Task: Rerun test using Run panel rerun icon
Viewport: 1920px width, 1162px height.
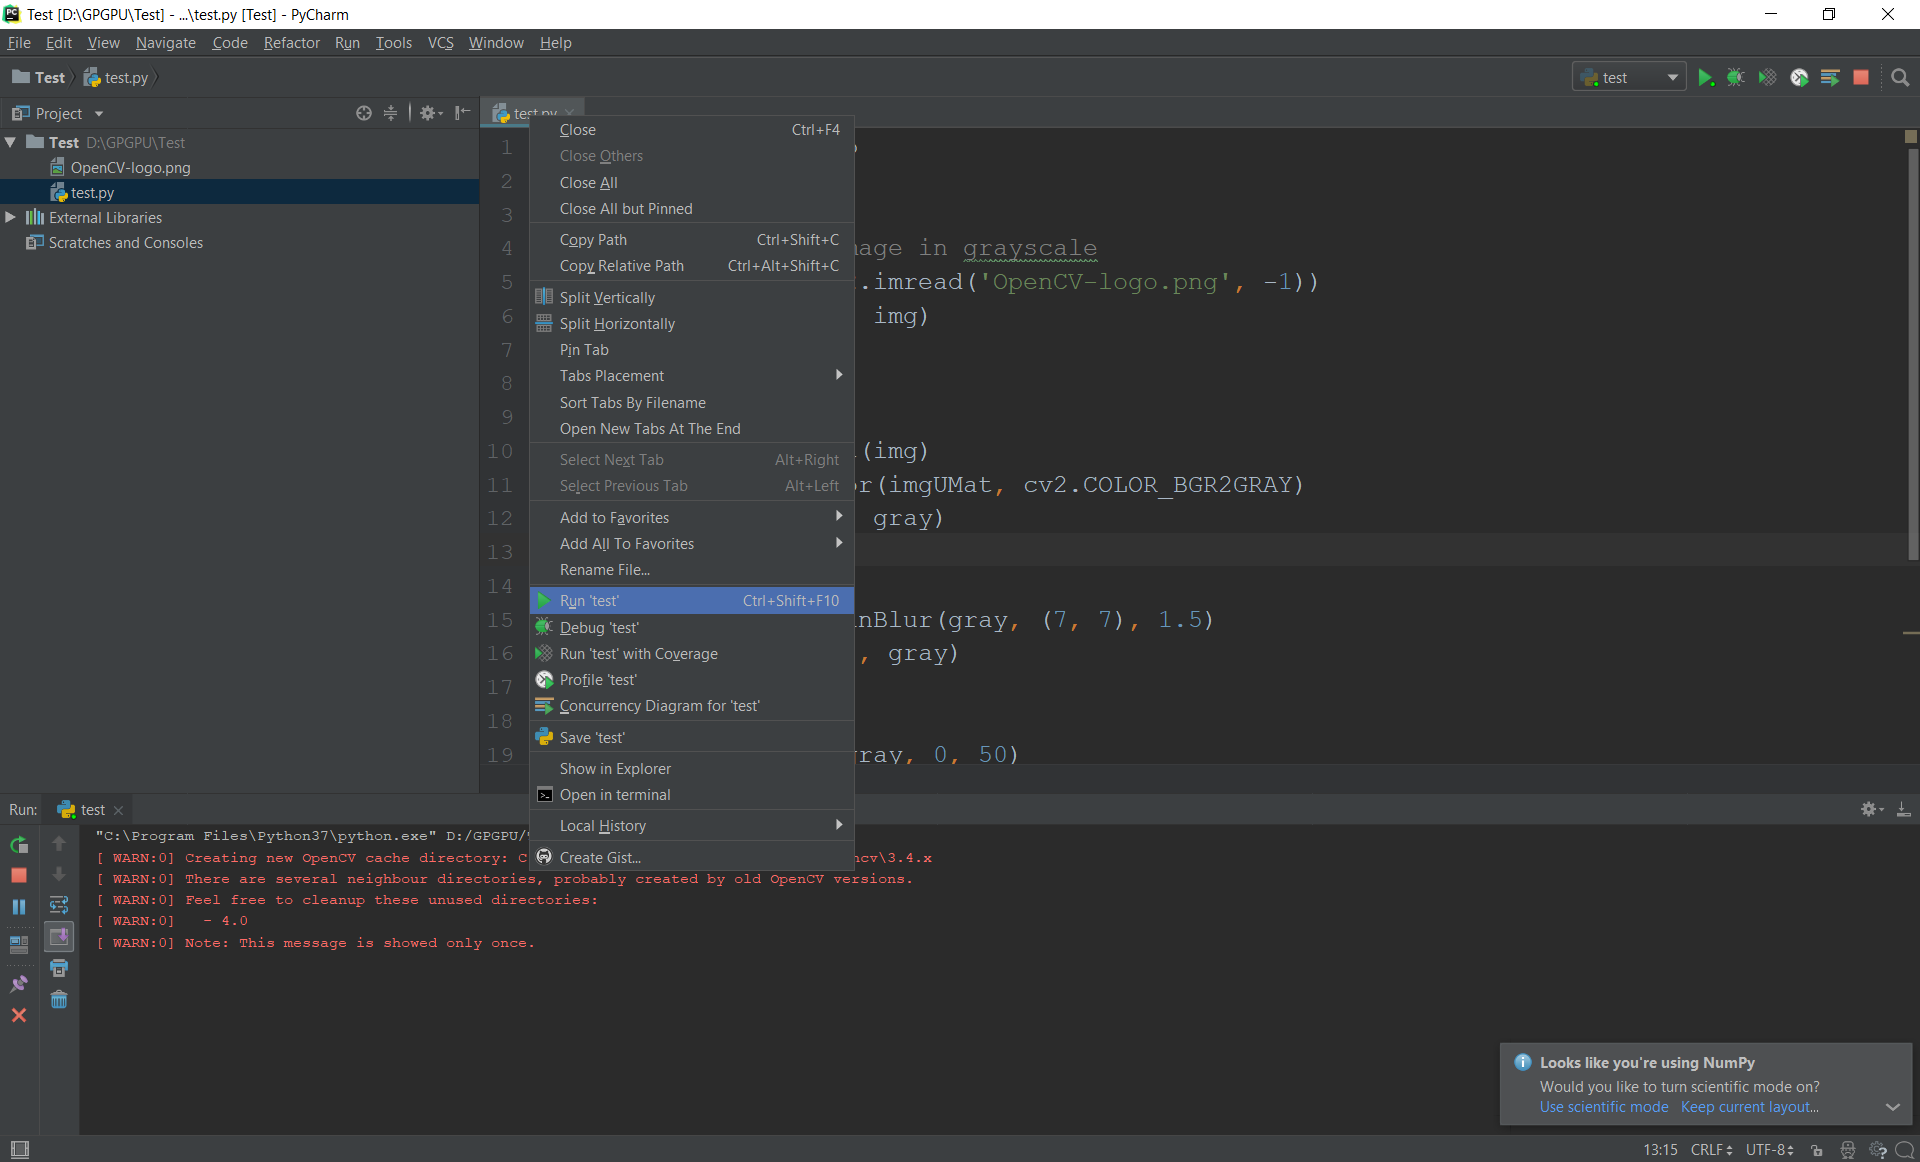Action: click(x=19, y=845)
